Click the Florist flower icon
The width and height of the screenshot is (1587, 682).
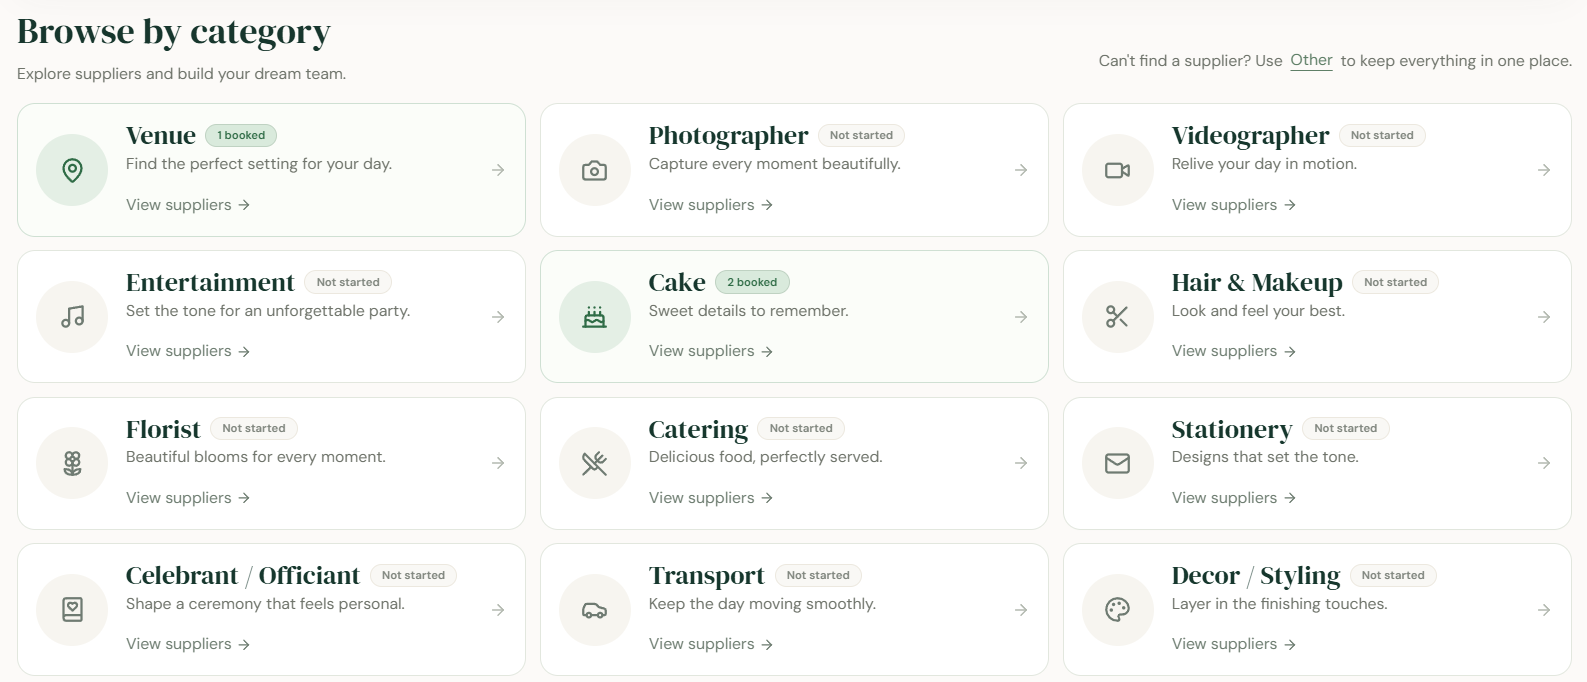click(x=72, y=463)
